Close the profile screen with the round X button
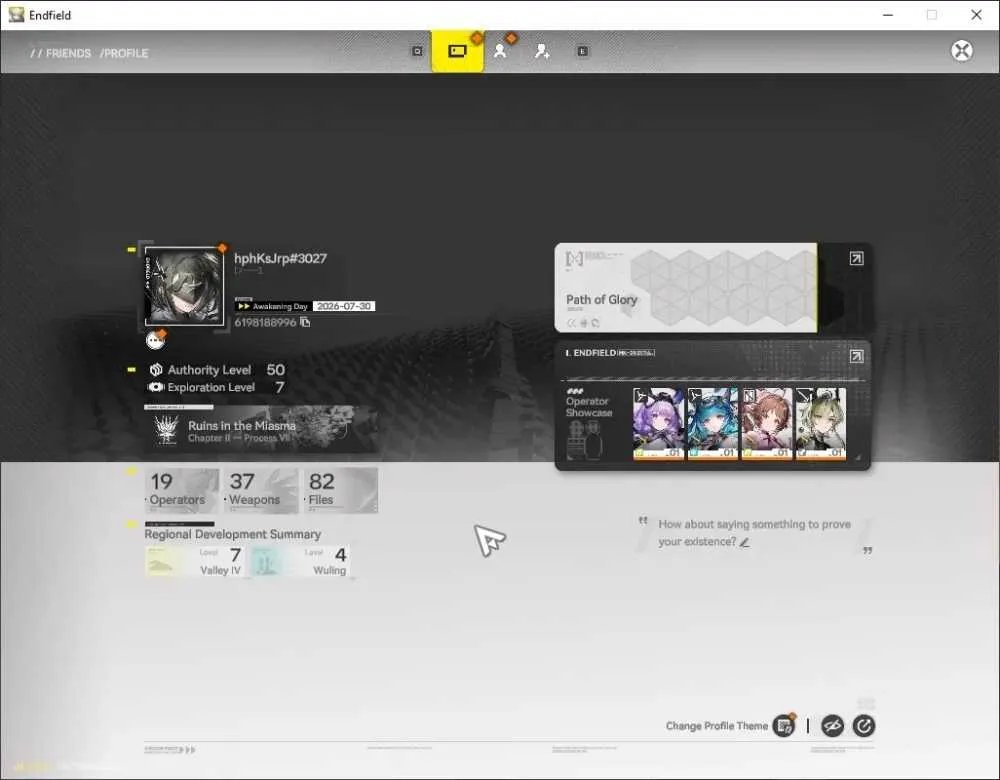Viewport: 1000px width, 780px height. [962, 50]
